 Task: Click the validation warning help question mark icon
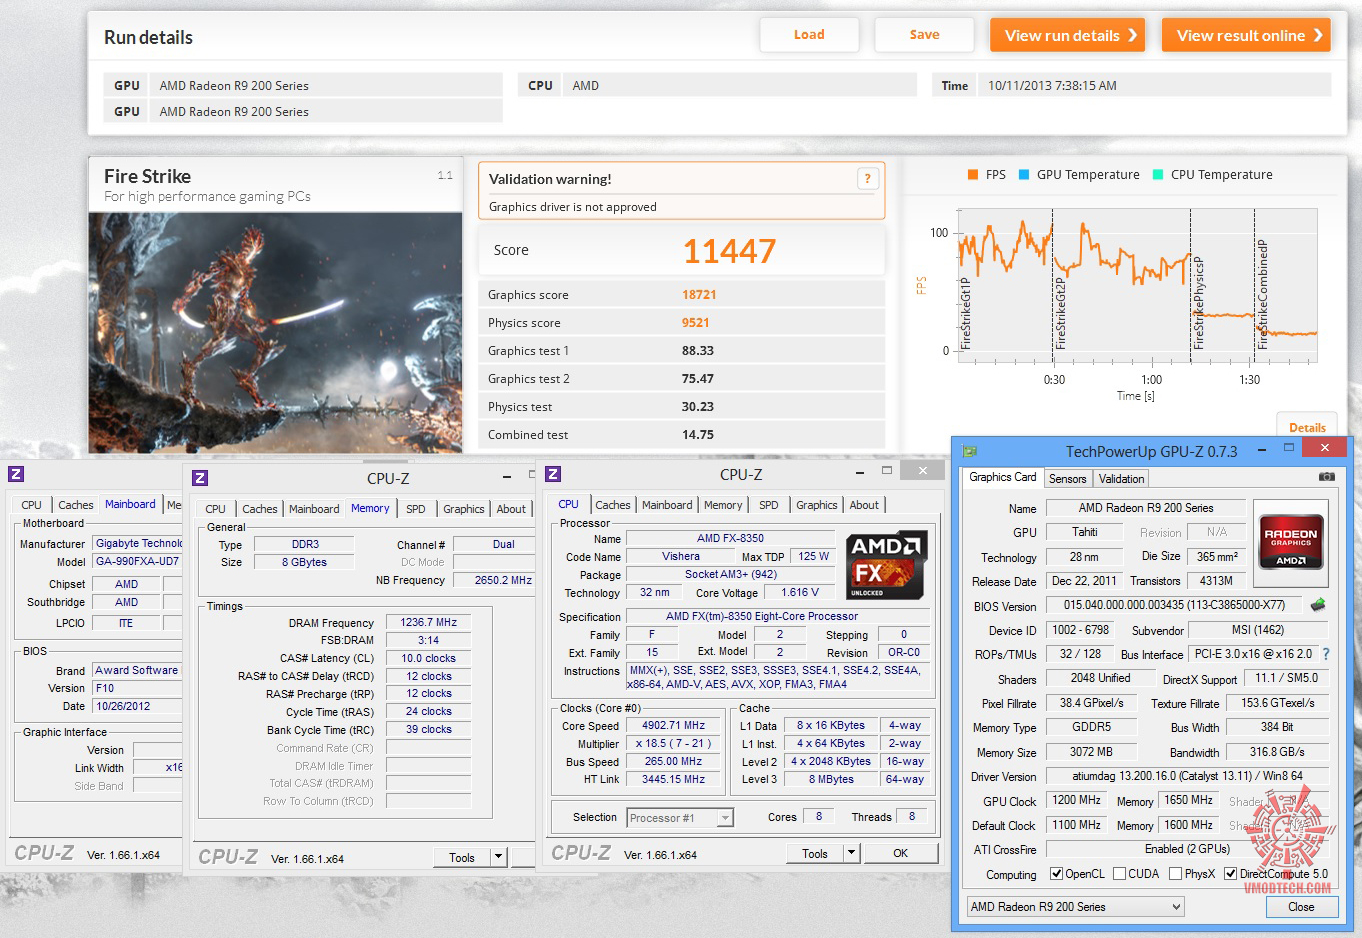(x=868, y=178)
